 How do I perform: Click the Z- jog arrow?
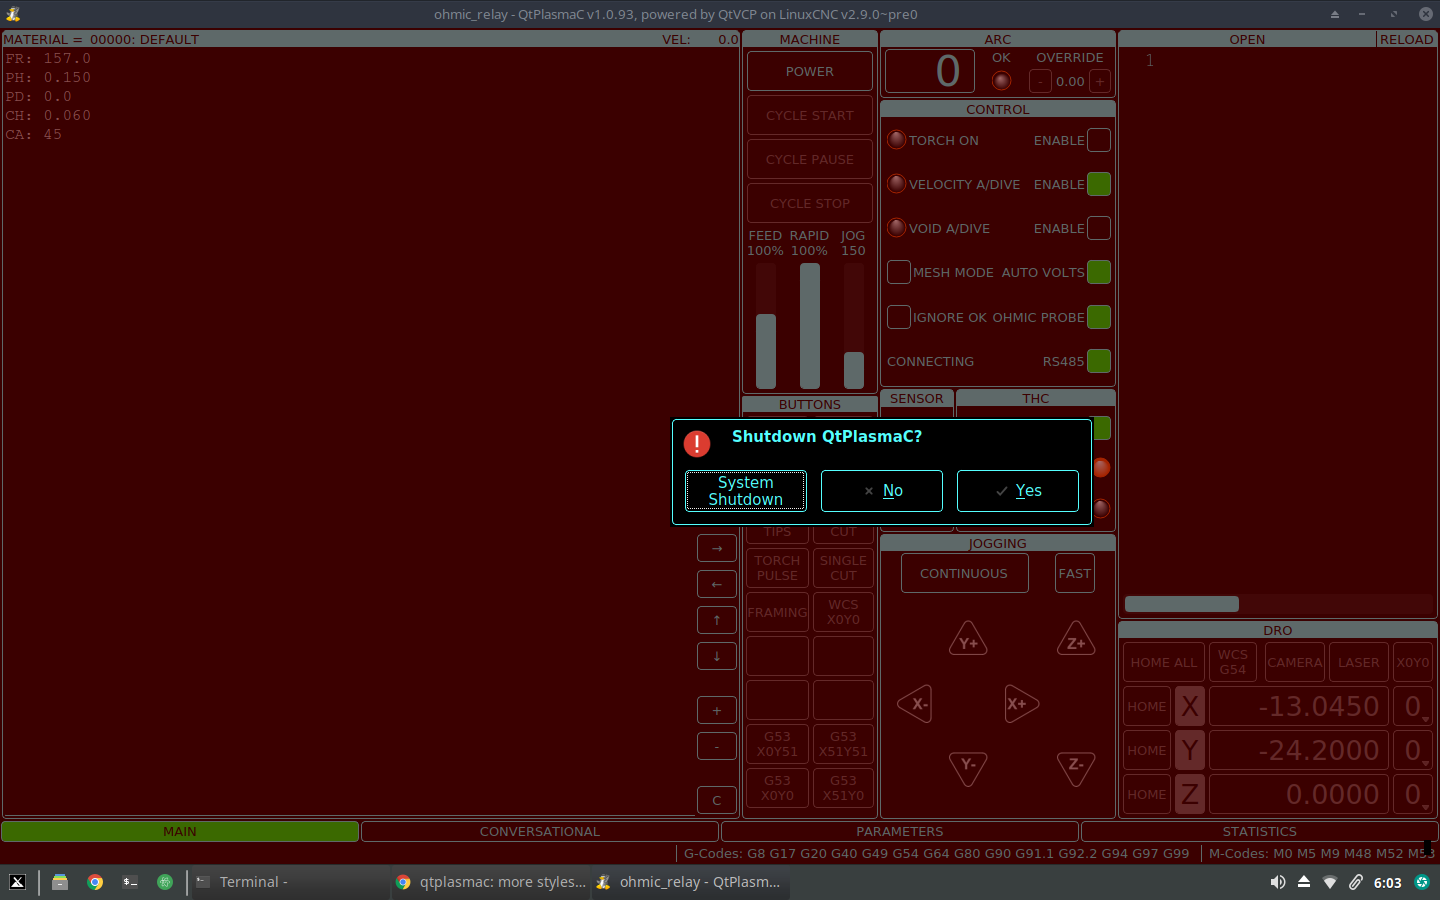click(1076, 768)
